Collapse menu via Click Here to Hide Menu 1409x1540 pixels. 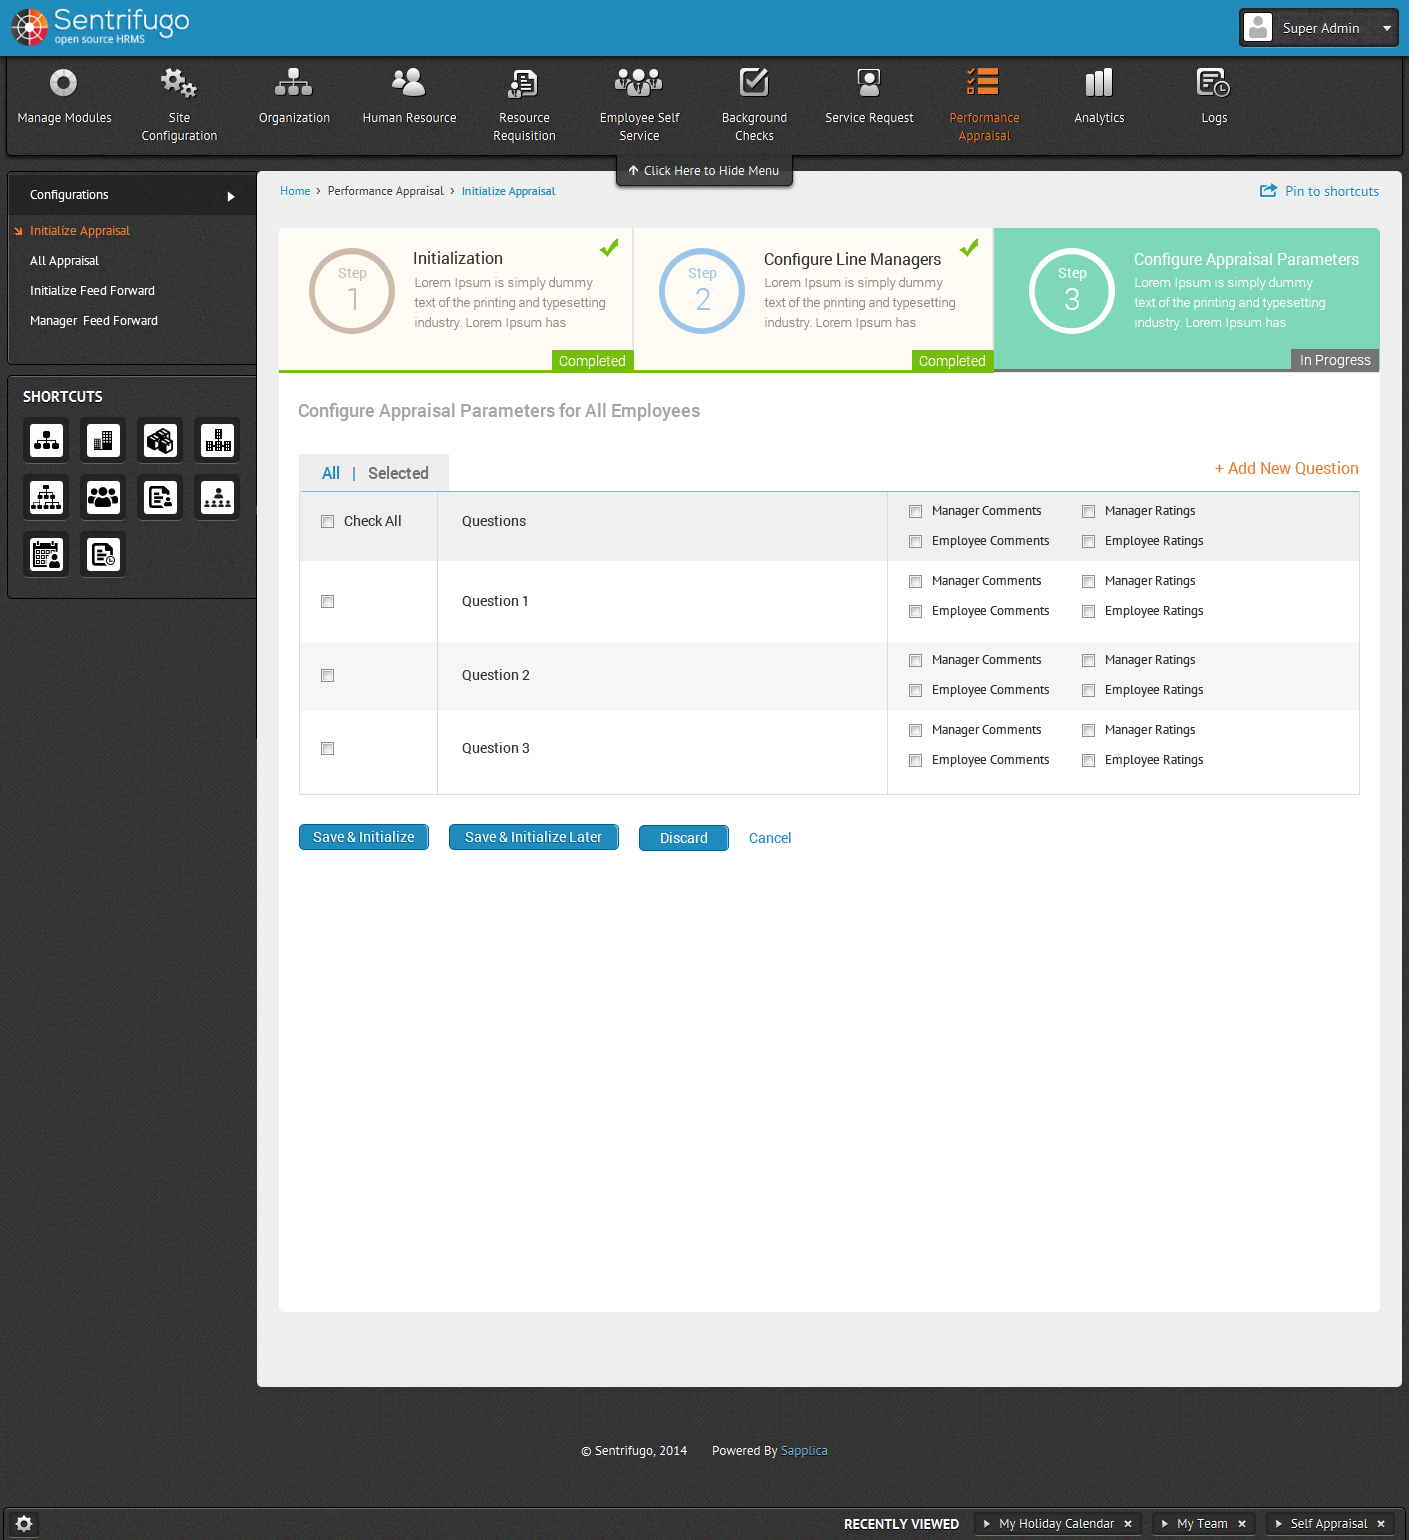pyautogui.click(x=704, y=171)
